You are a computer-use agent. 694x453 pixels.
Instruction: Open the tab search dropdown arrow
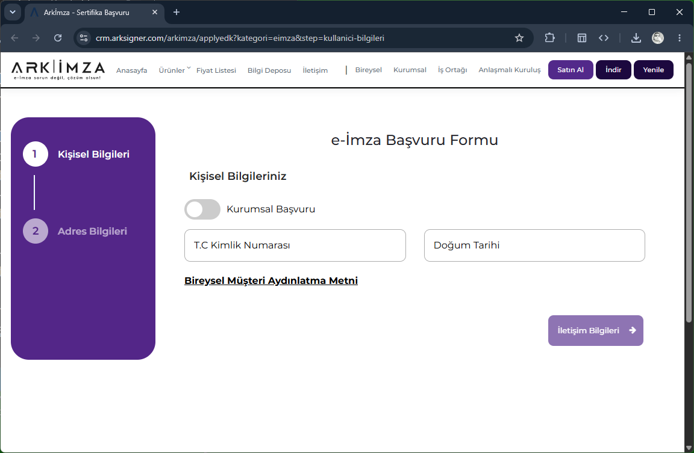(12, 12)
